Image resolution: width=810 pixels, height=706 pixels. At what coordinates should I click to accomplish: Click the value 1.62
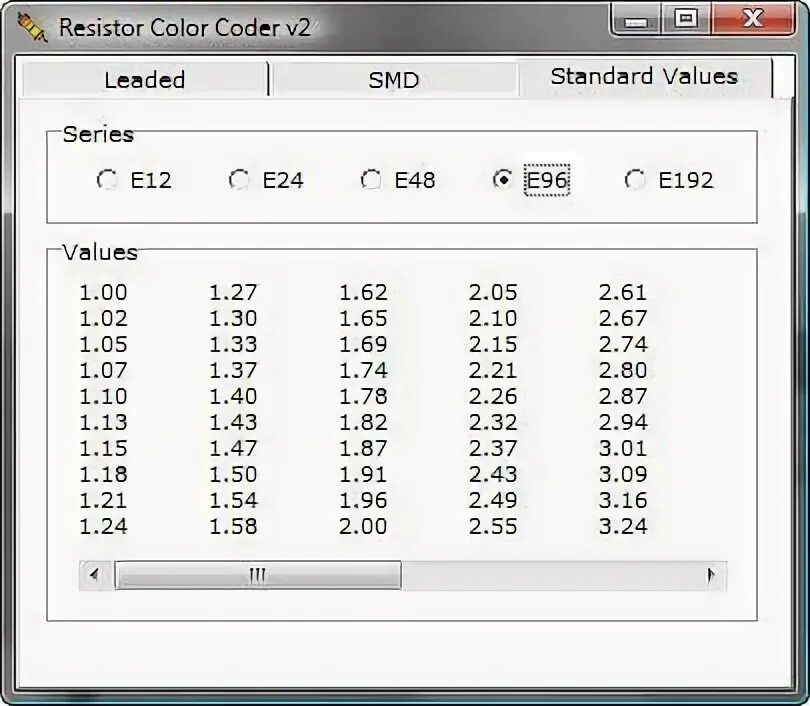[x=363, y=292]
